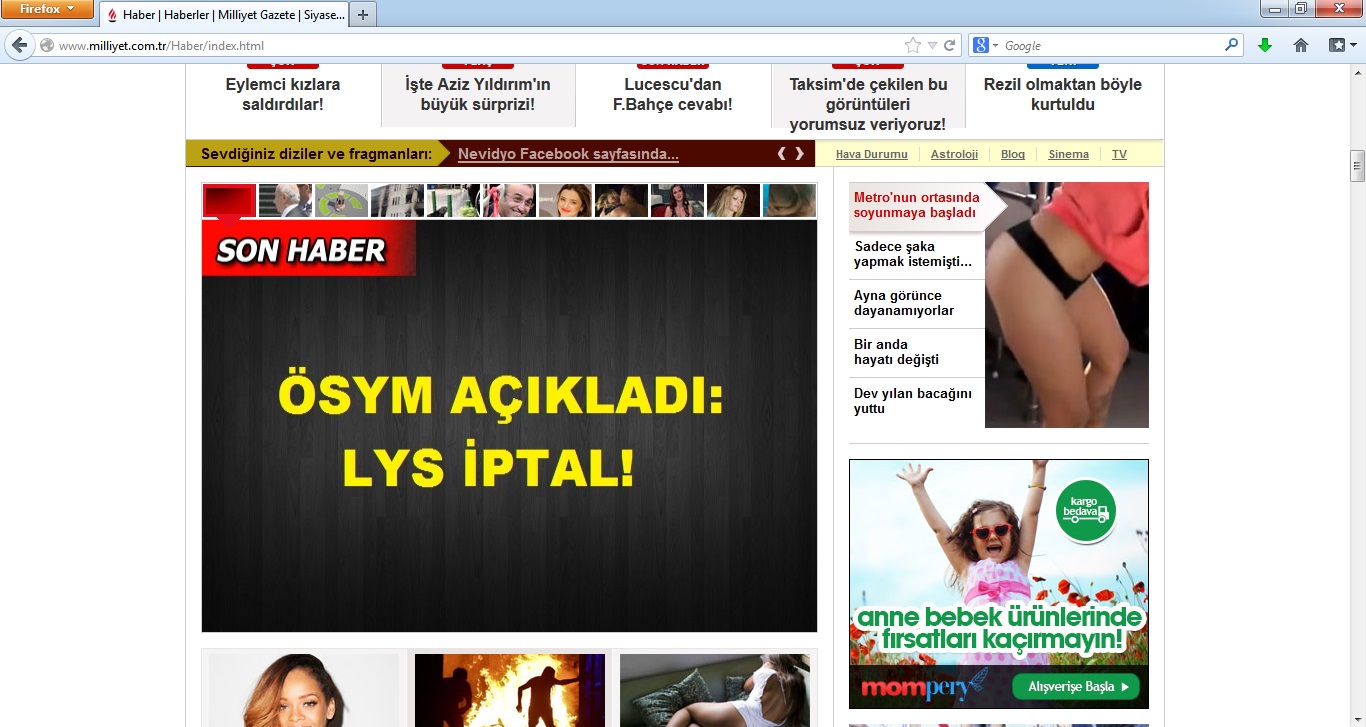Reload the page with the refresh icon
The height and width of the screenshot is (727, 1366).
point(949,45)
